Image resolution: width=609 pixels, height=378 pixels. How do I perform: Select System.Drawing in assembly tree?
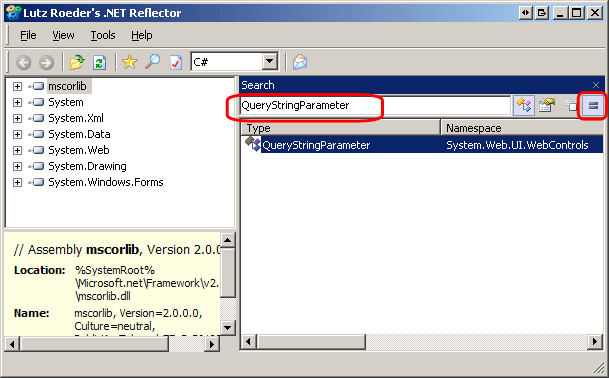click(87, 166)
